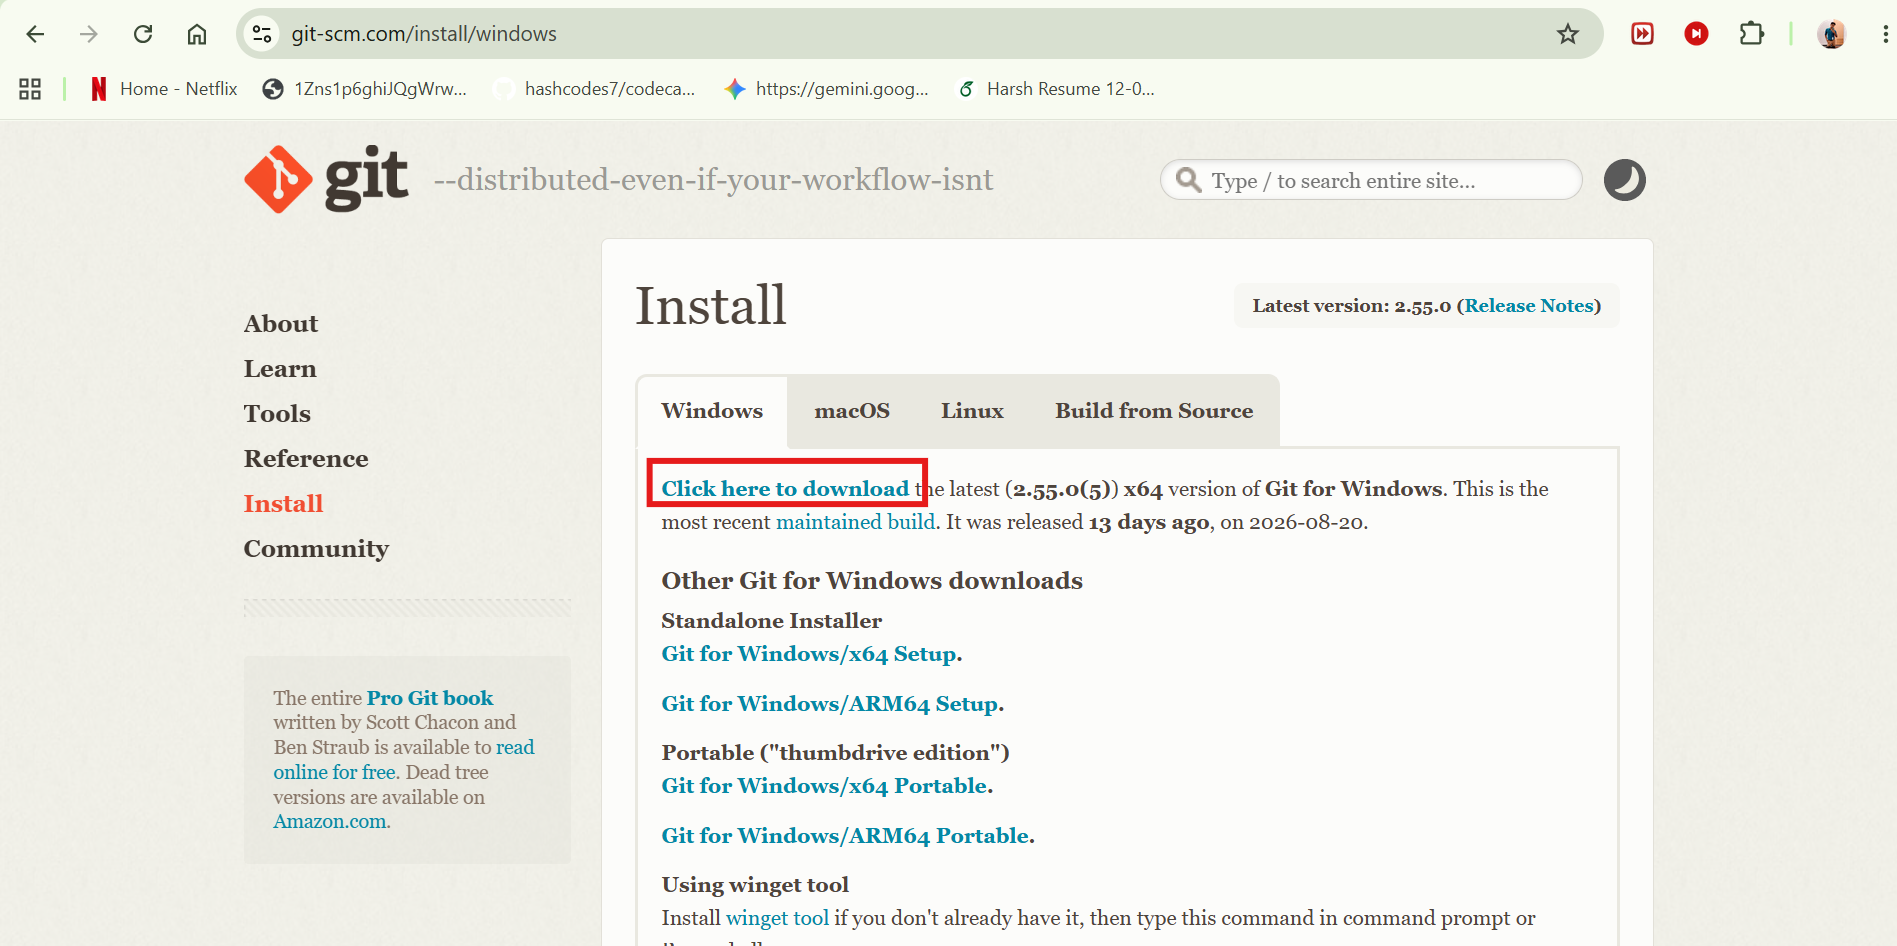Click the '--distributed-even-if-your-workflow-isnt' tagline
The width and height of the screenshot is (1897, 946).
coord(713,180)
